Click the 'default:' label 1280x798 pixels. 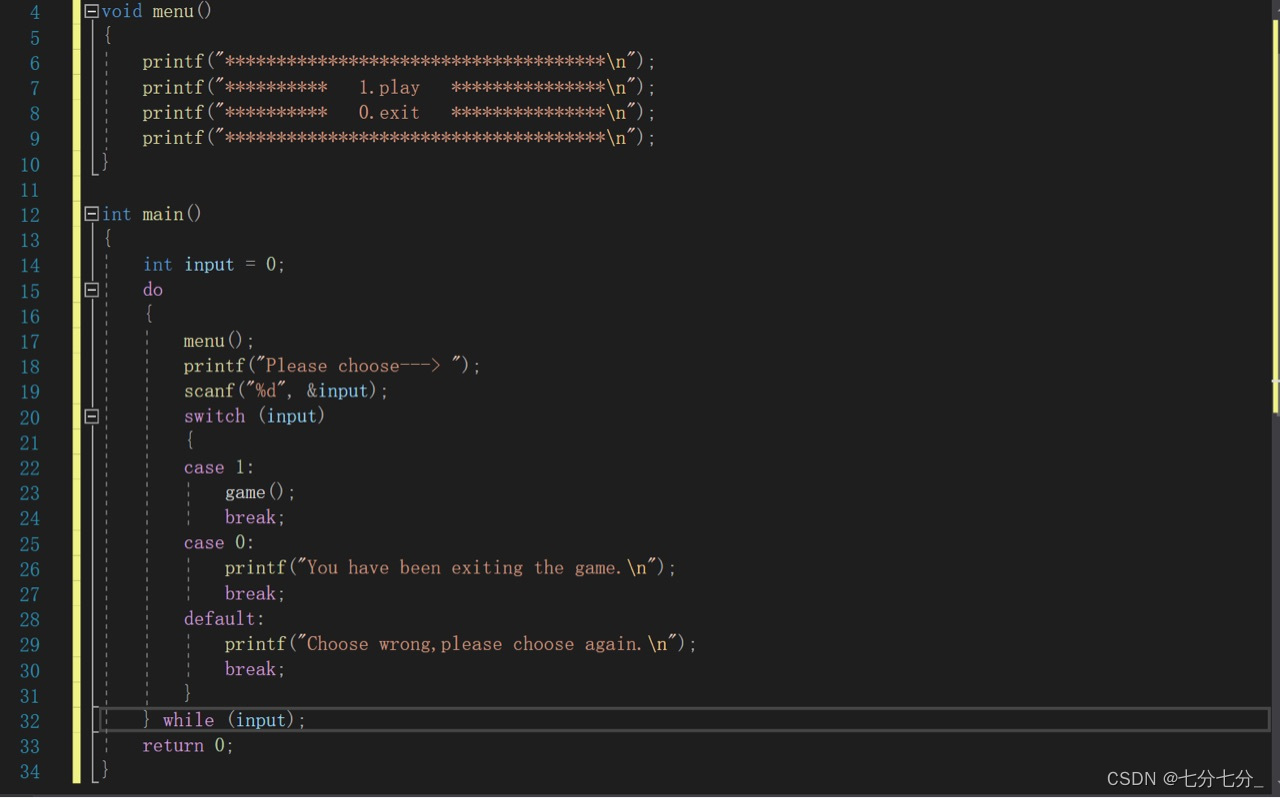tap(224, 619)
